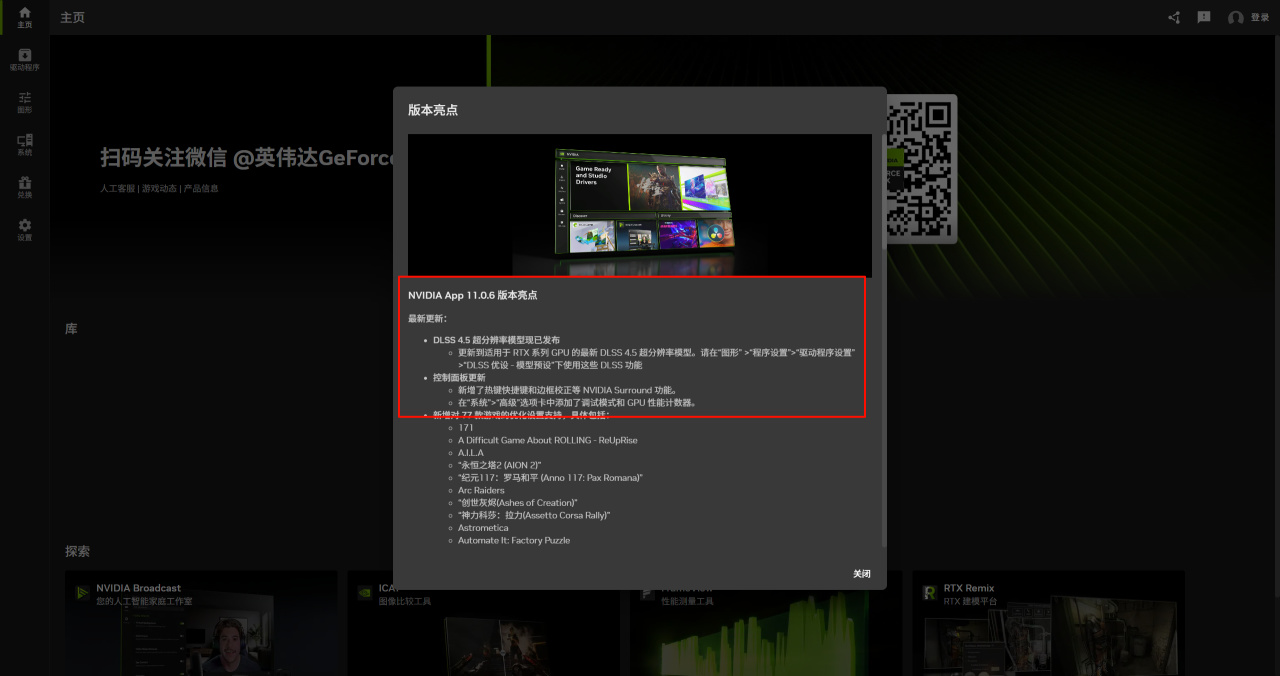Click the 控制面板更新 bullet
Viewport: 1280px width, 676px height.
click(x=459, y=378)
